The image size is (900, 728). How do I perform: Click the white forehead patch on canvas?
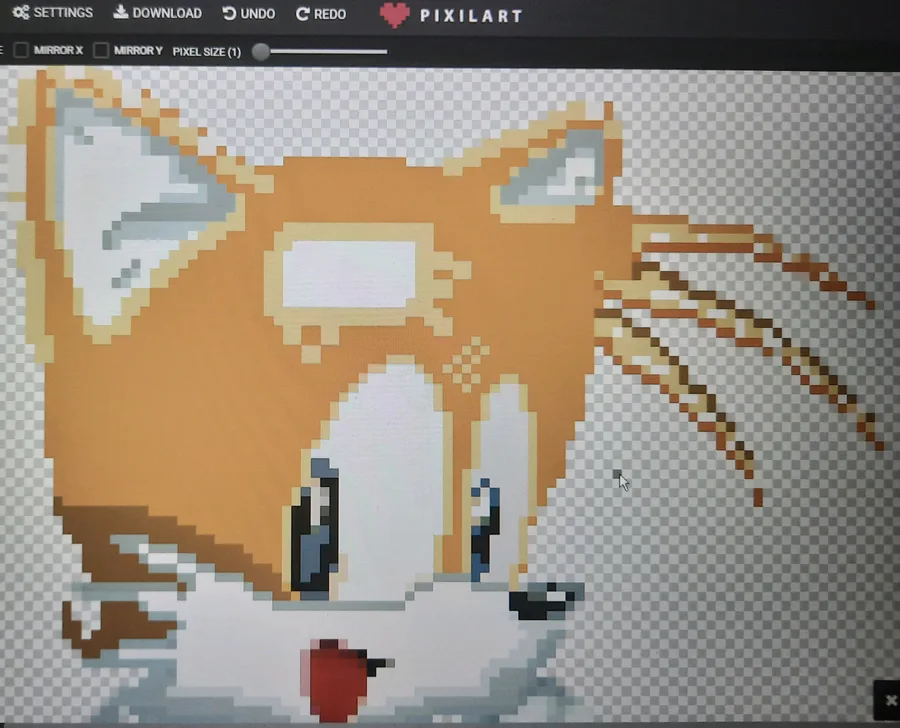pos(349,274)
